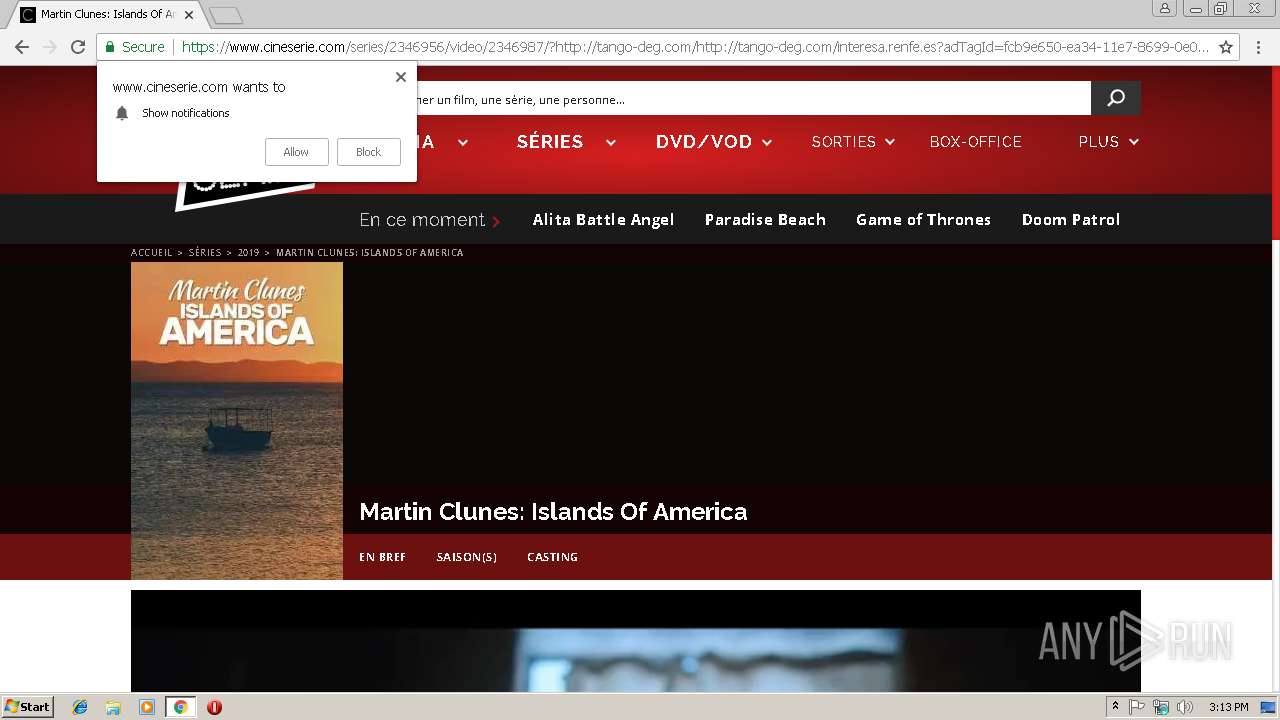Block notifications from cineserie.com
1280x720 pixels.
click(368, 152)
